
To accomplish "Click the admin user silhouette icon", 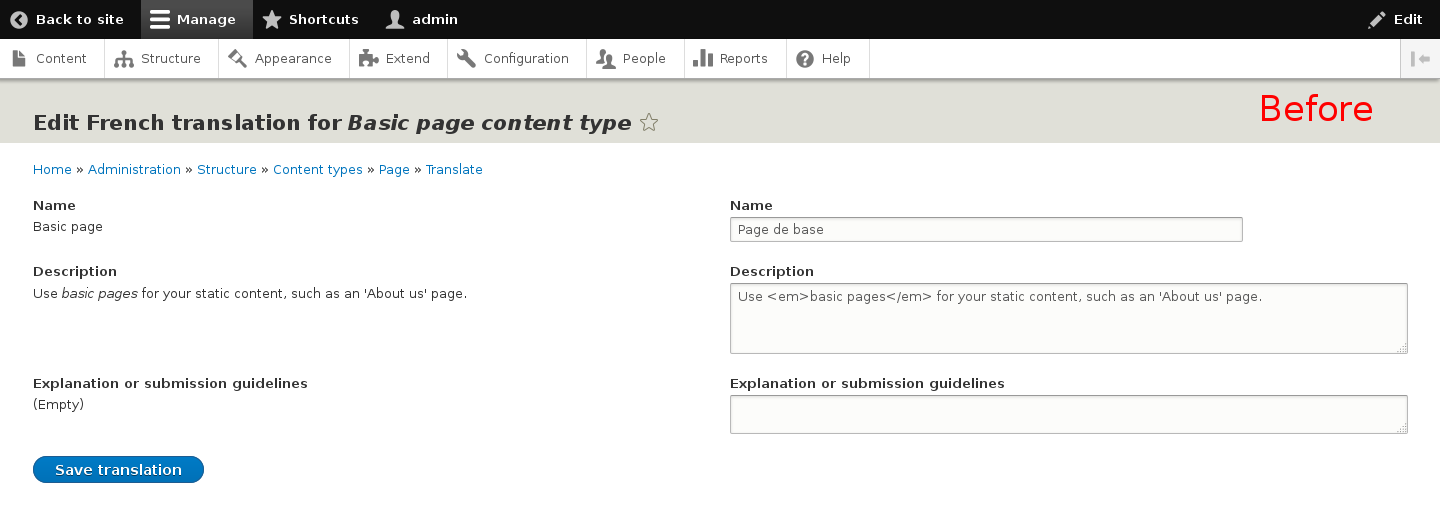I will point(396,19).
